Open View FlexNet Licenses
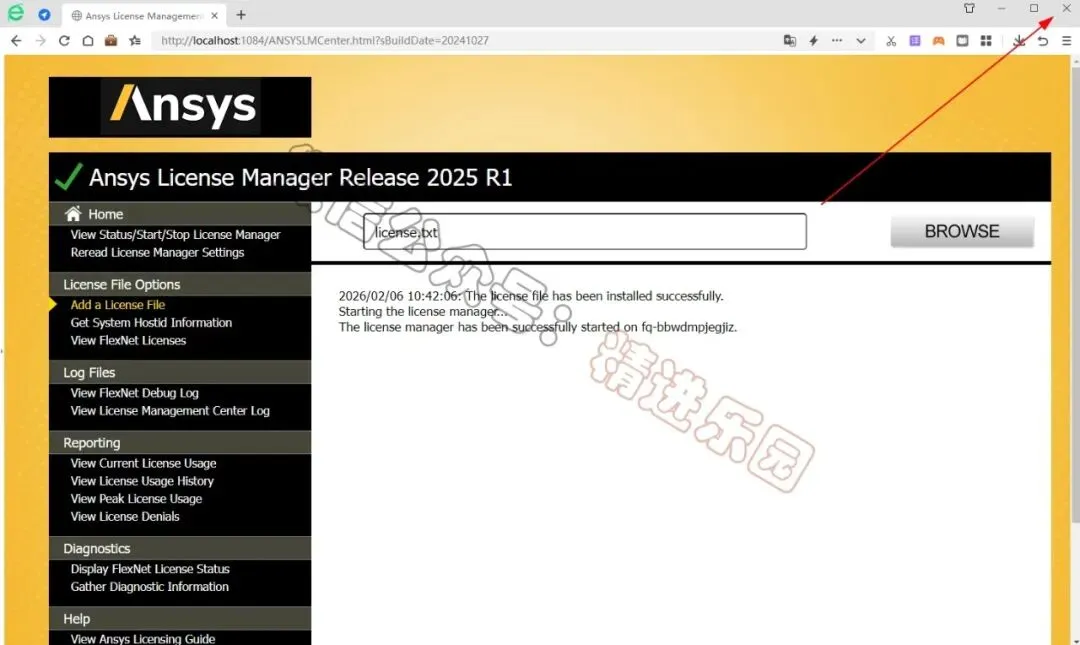Screen dimensions: 1080x645 pos(128,340)
